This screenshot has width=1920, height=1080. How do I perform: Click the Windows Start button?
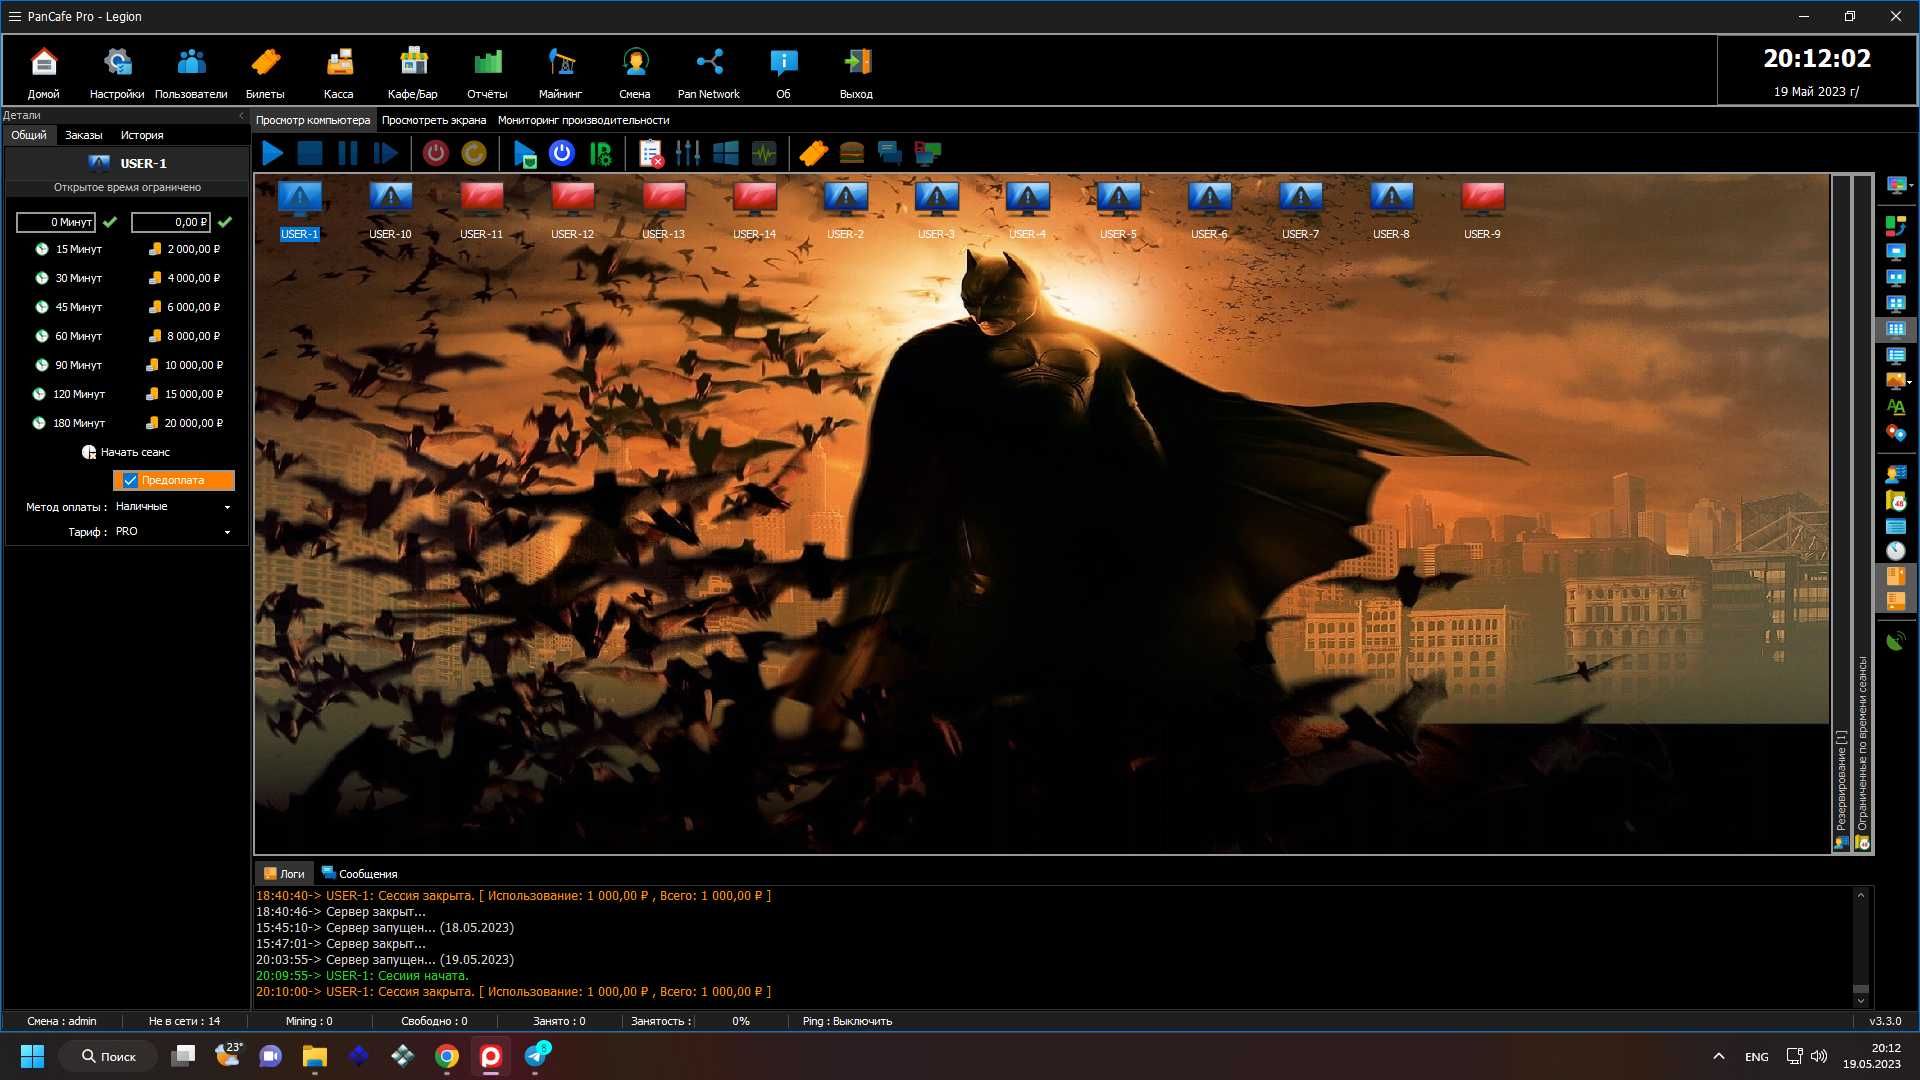pos(32,1056)
